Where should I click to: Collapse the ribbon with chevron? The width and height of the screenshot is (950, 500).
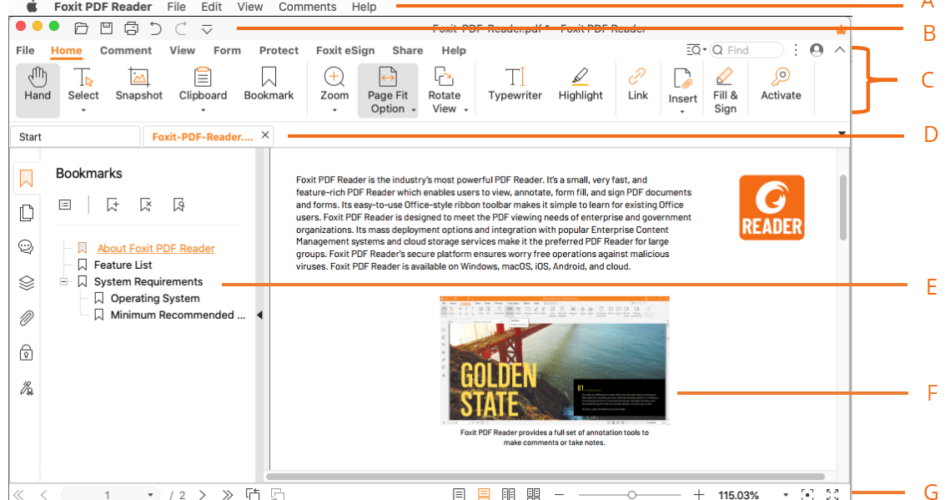click(839, 50)
